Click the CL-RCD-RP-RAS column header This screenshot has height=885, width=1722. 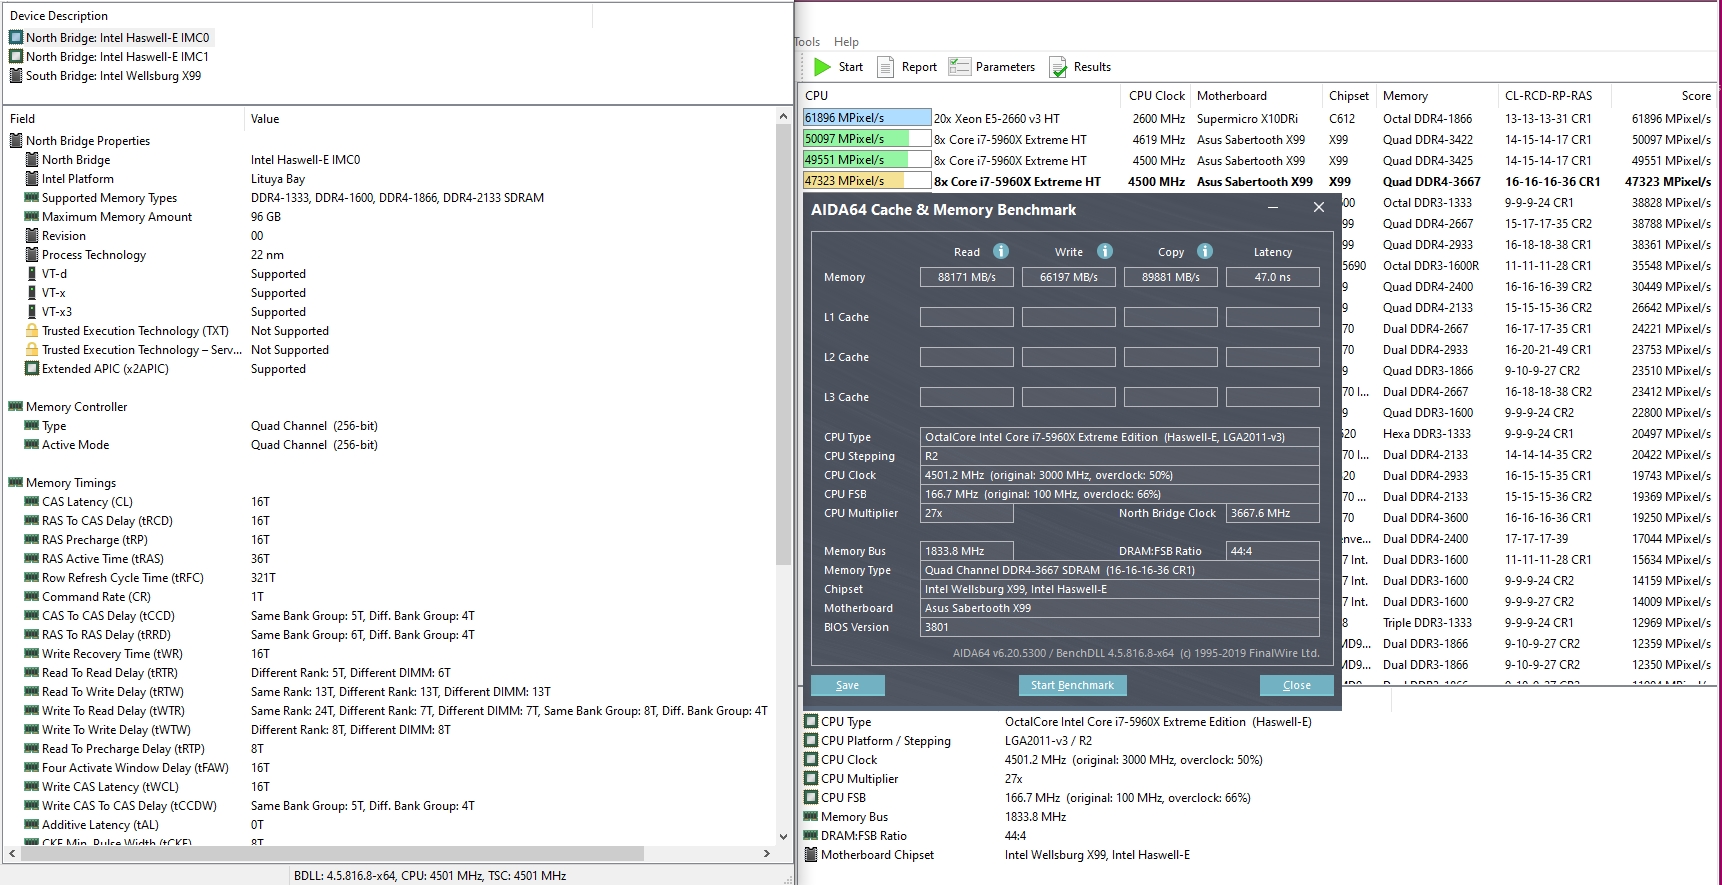coord(1554,96)
